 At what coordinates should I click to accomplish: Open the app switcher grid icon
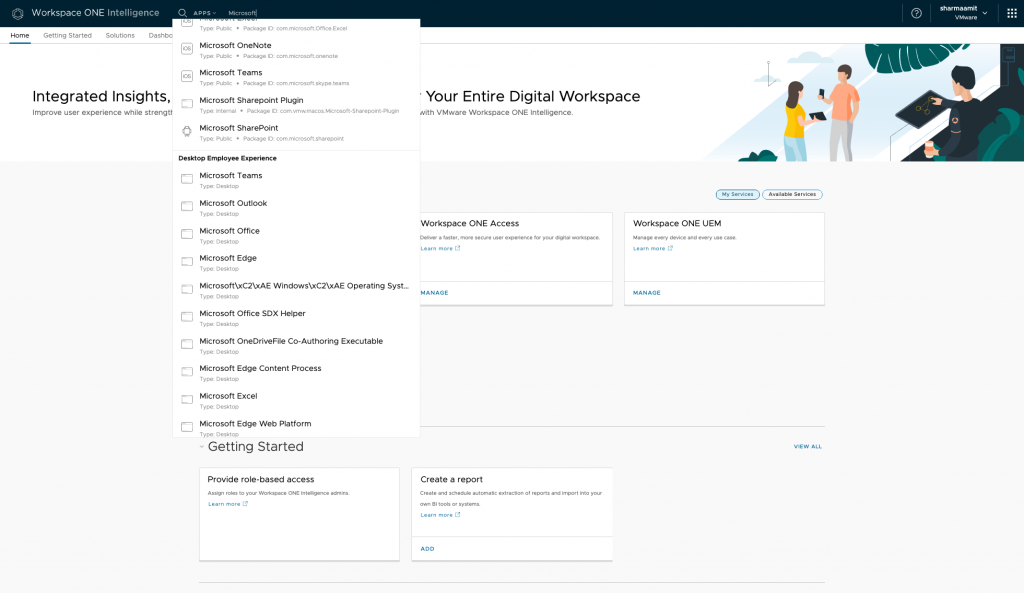(x=1011, y=13)
